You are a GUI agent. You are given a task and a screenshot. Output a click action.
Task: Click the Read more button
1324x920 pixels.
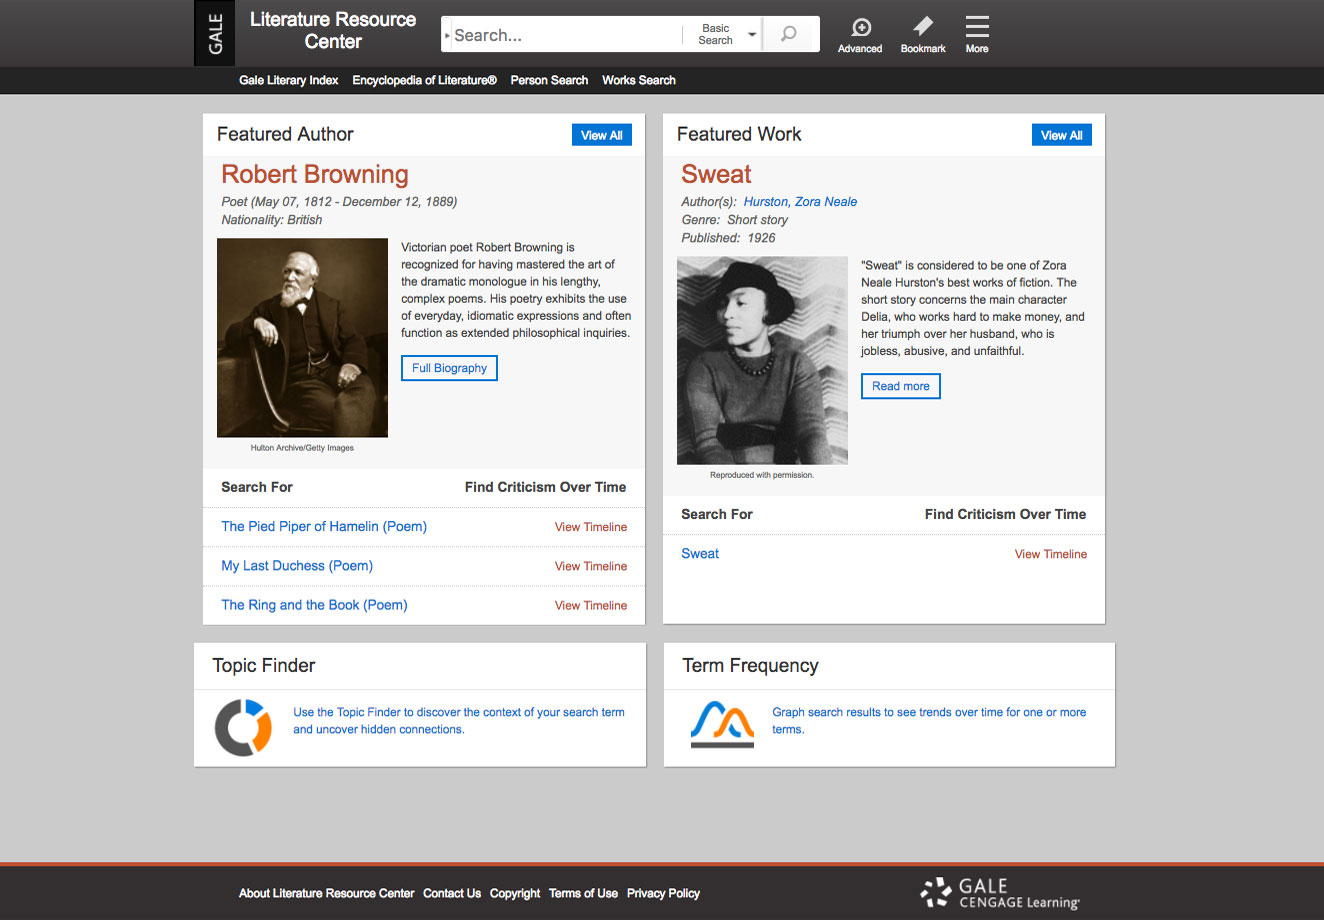[x=901, y=386]
